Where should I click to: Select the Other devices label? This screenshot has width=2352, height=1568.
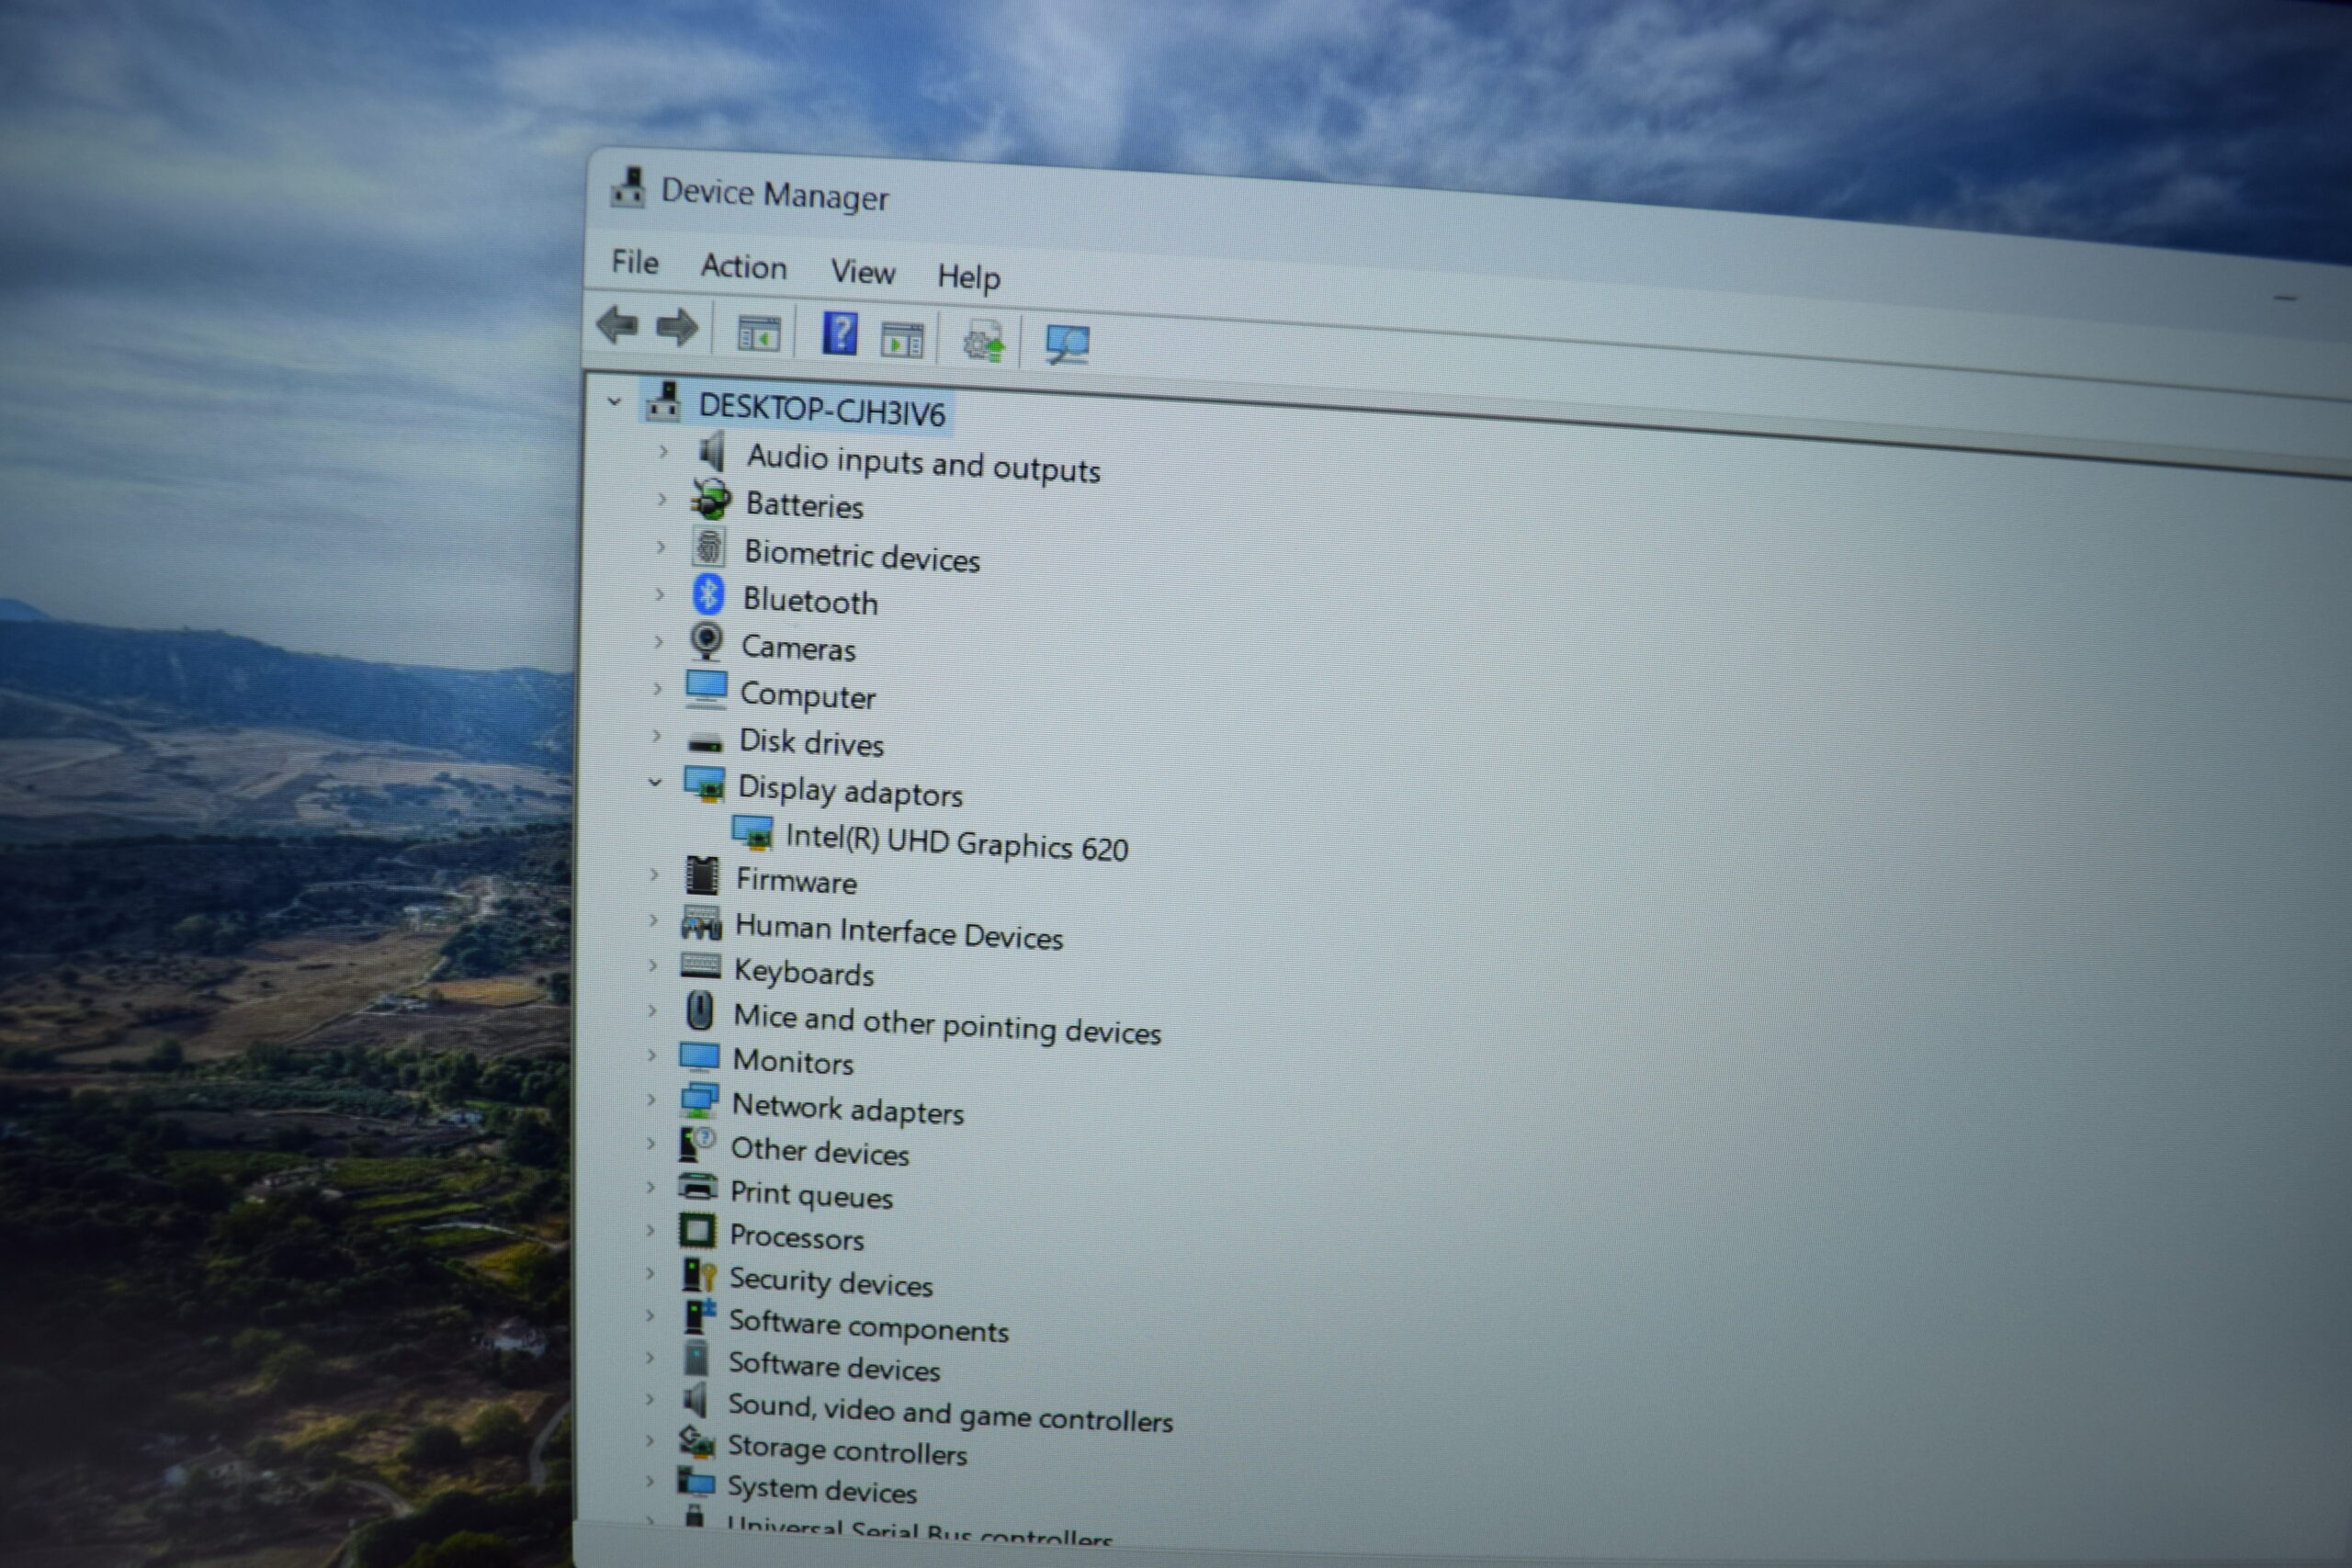pos(820,1151)
